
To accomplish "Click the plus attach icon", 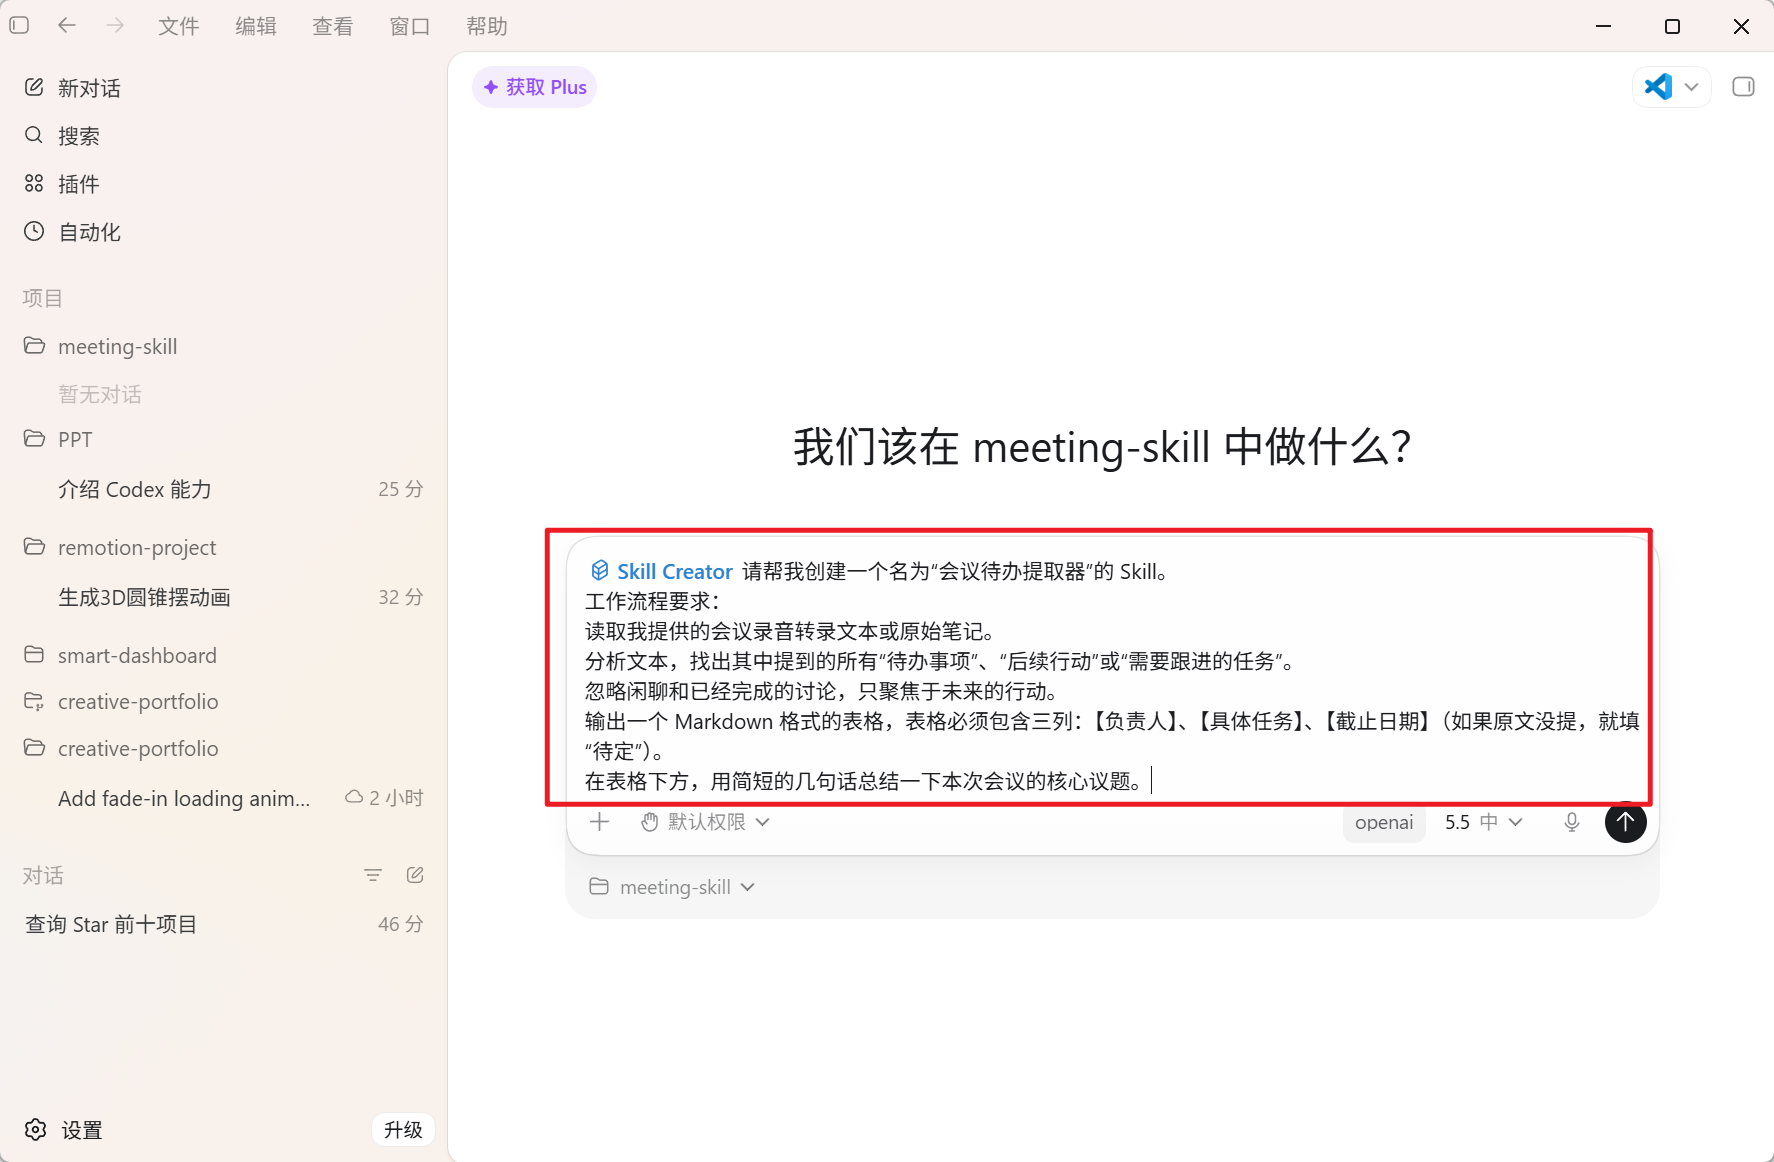I will point(600,822).
